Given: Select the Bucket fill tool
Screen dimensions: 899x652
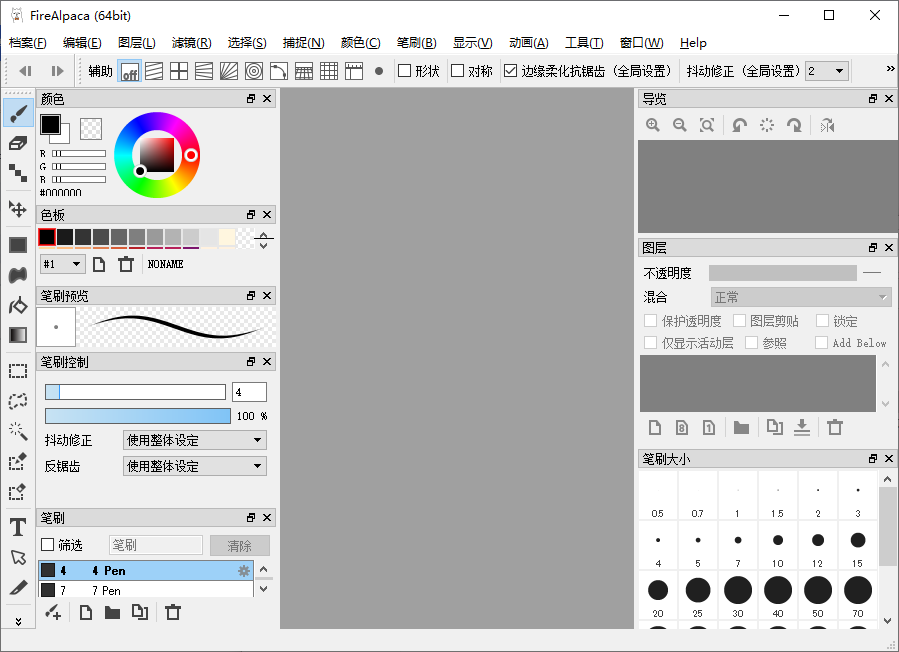Looking at the screenshot, I should (x=18, y=305).
